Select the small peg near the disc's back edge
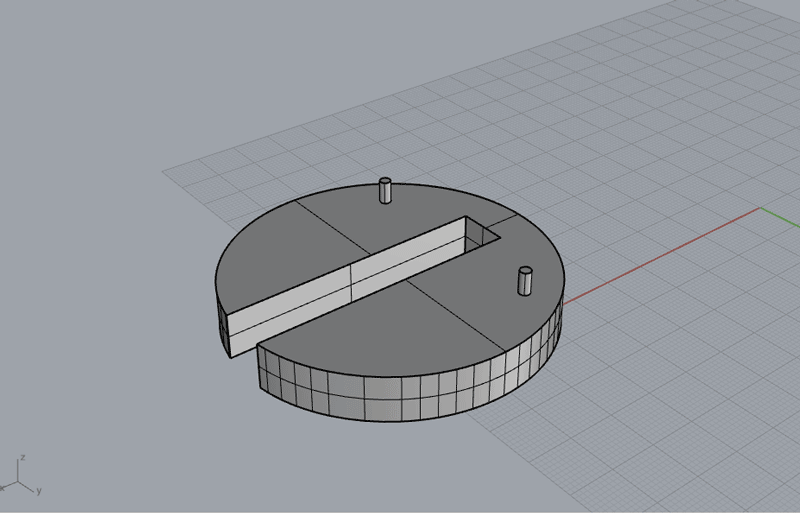This screenshot has width=800, height=513. coord(385,191)
